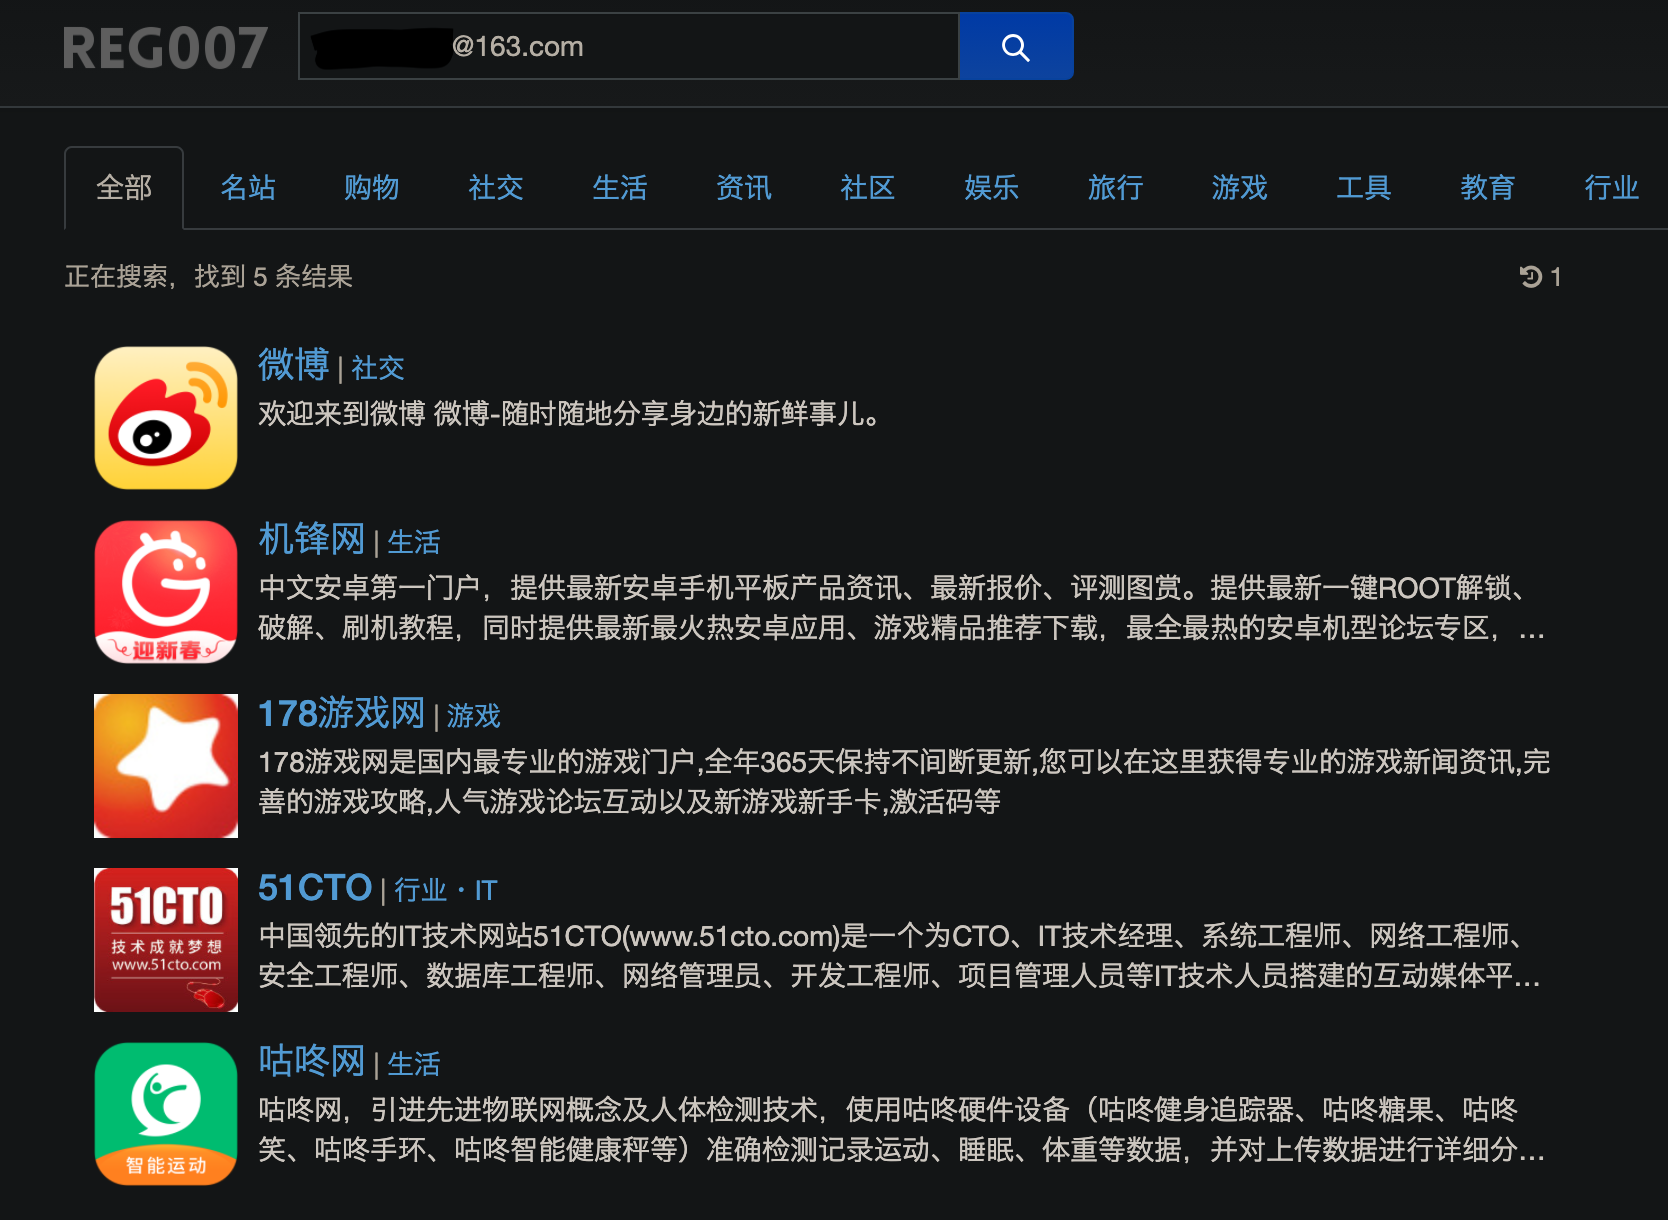The width and height of the screenshot is (1668, 1220).
Task: Switch to the 游戏 tab
Action: click(1240, 188)
